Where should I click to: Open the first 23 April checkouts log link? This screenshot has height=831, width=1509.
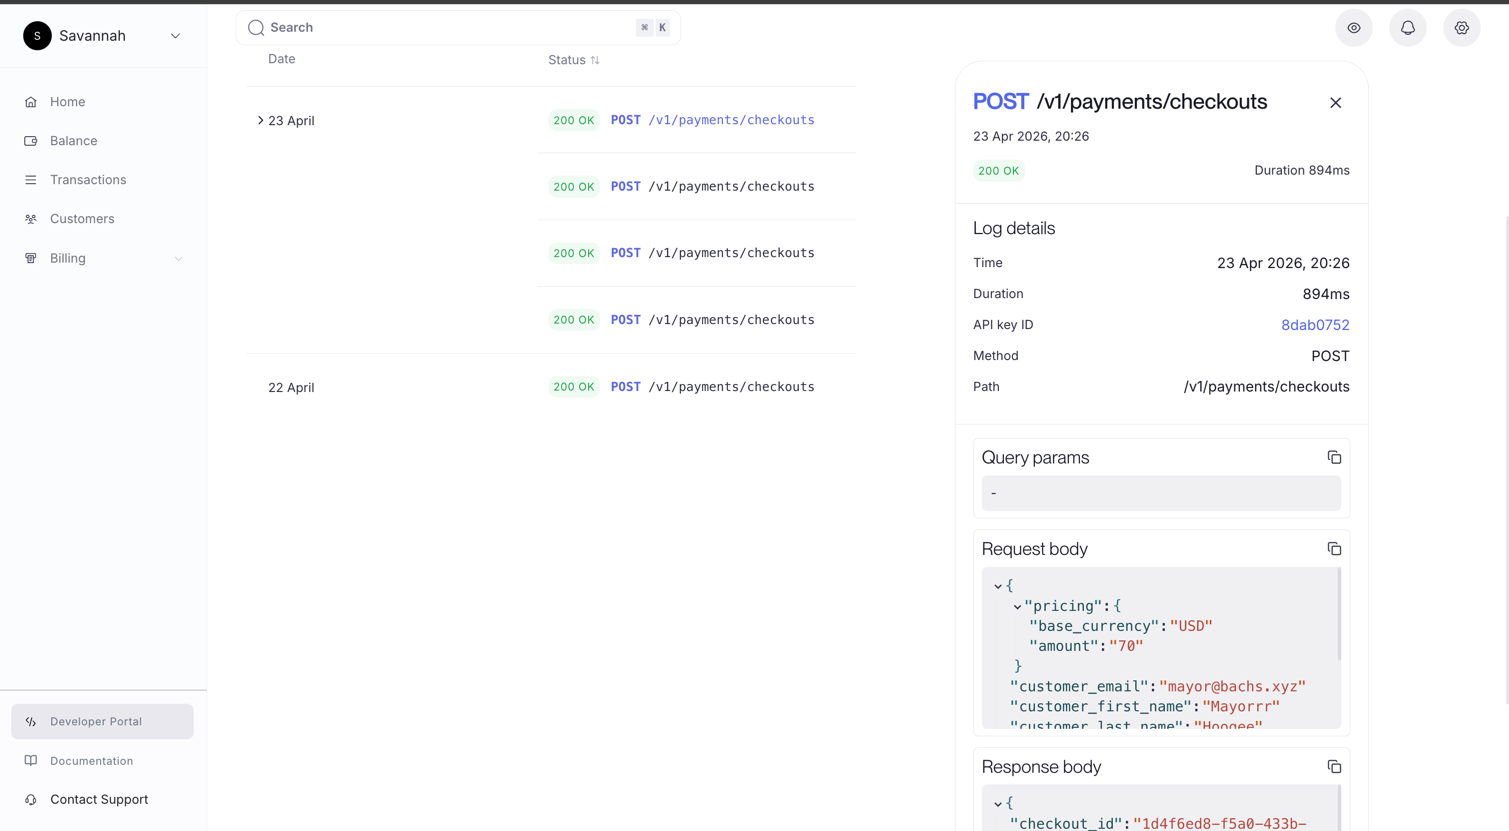coord(731,120)
